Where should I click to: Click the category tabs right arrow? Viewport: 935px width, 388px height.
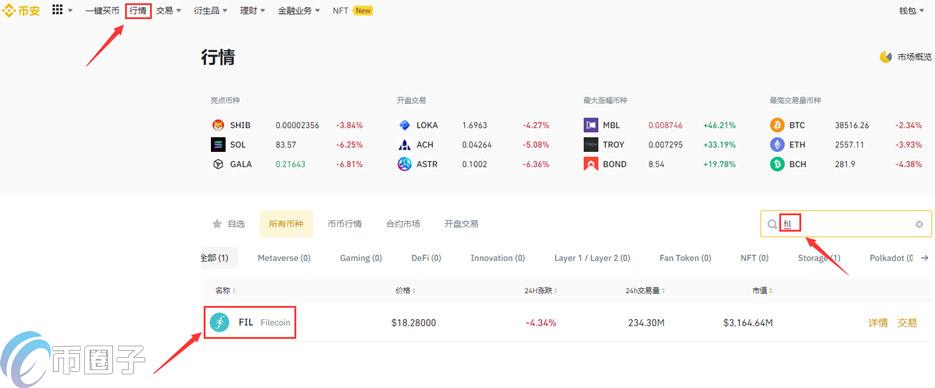[925, 258]
